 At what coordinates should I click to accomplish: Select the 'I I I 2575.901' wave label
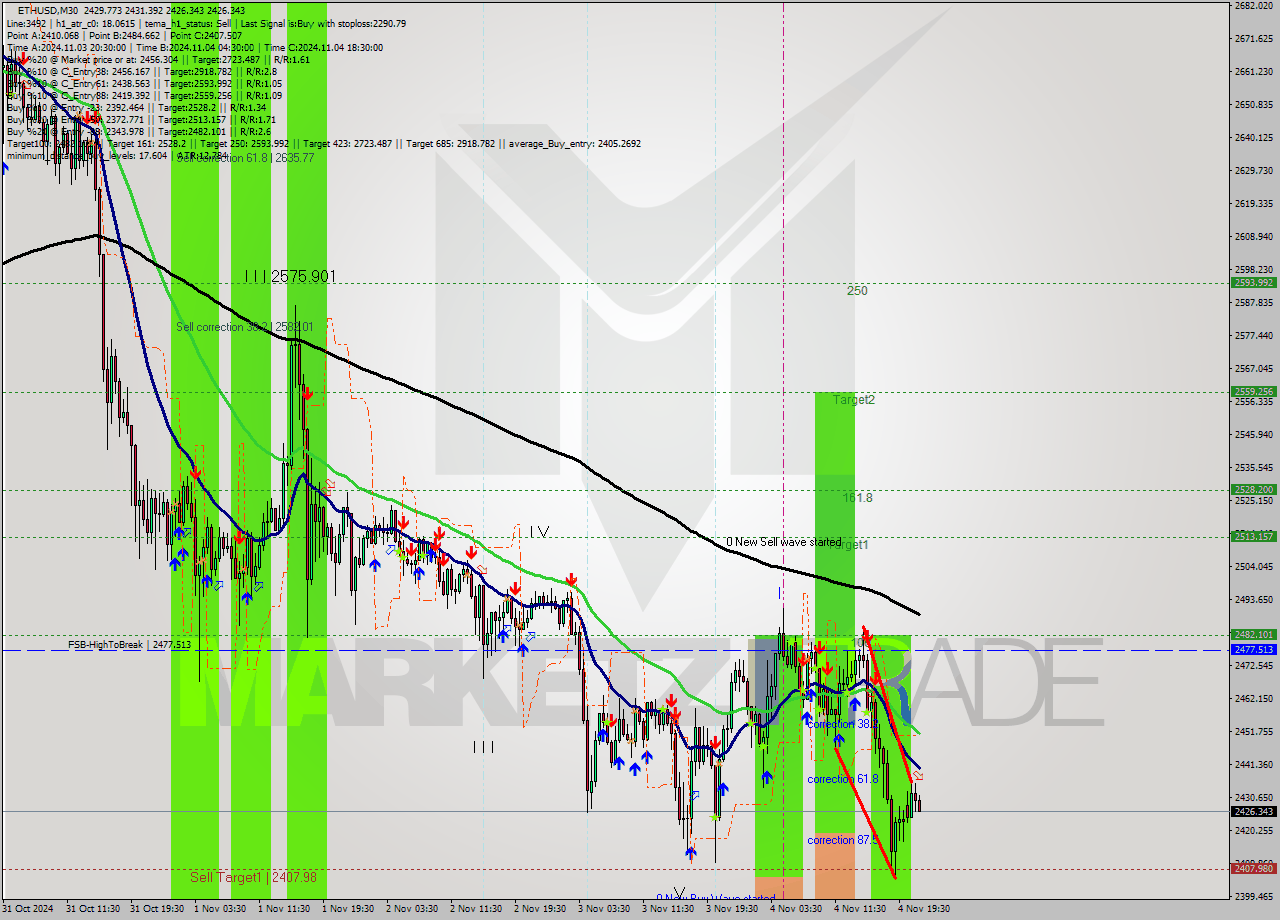pyautogui.click(x=290, y=276)
